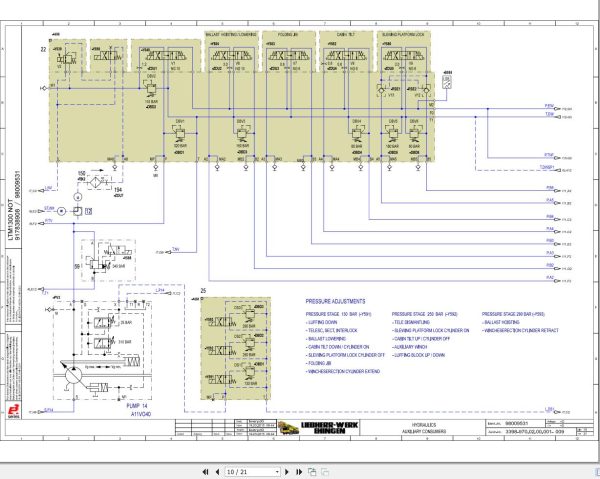Screen dimensions: 600x479
Task: Click the TELE DISMANTLING entry
Action: point(411,322)
